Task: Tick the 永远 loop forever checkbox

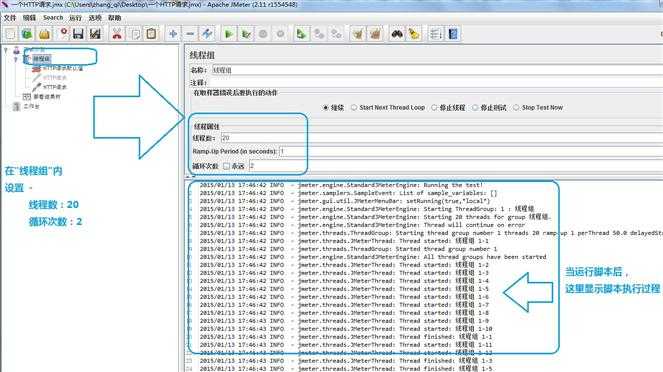Action: (x=227, y=166)
